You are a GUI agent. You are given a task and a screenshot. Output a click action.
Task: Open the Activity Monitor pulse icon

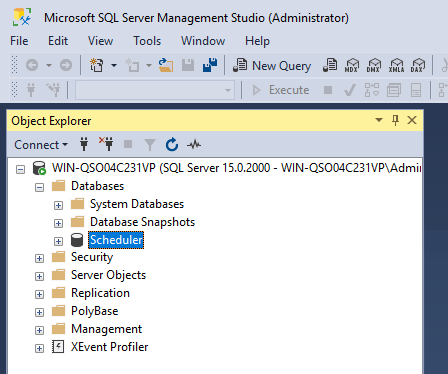coord(194,145)
